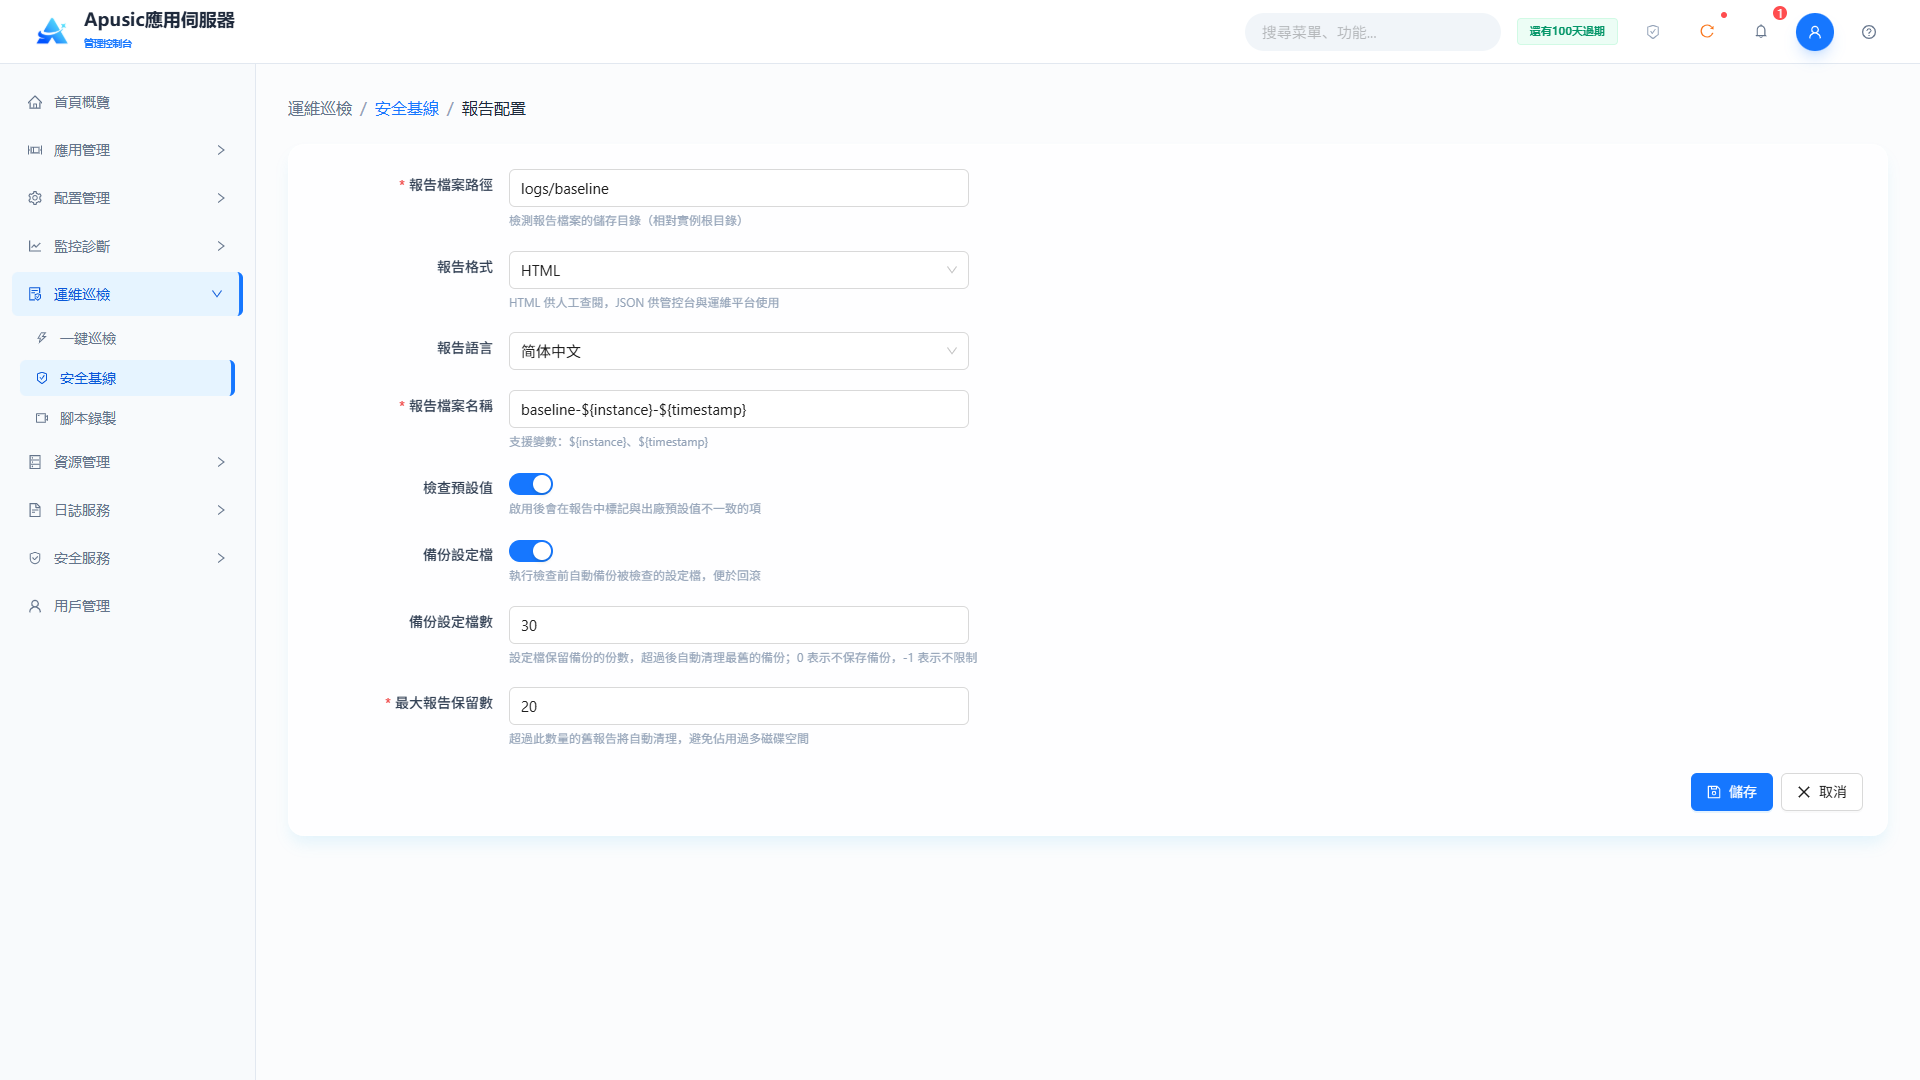Select 一鍵巡檢 submenu item

pyautogui.click(x=127, y=338)
